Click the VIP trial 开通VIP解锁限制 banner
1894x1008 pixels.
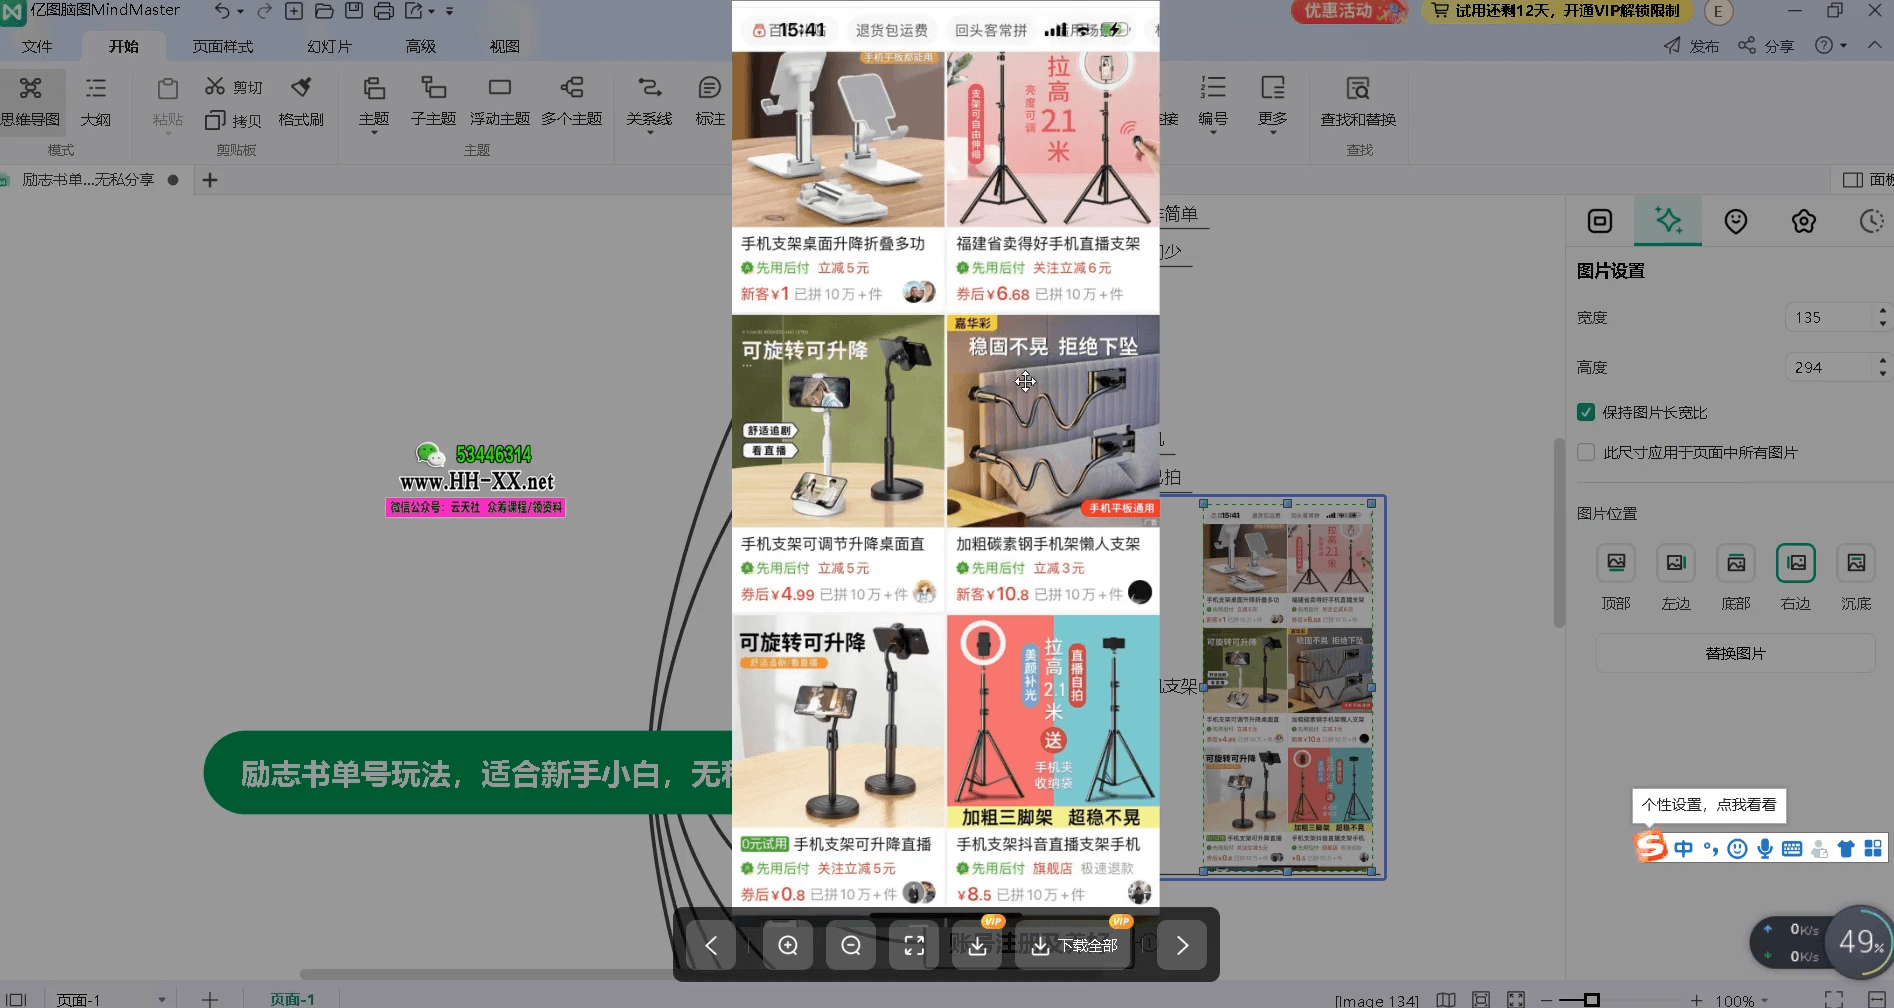tap(1557, 11)
